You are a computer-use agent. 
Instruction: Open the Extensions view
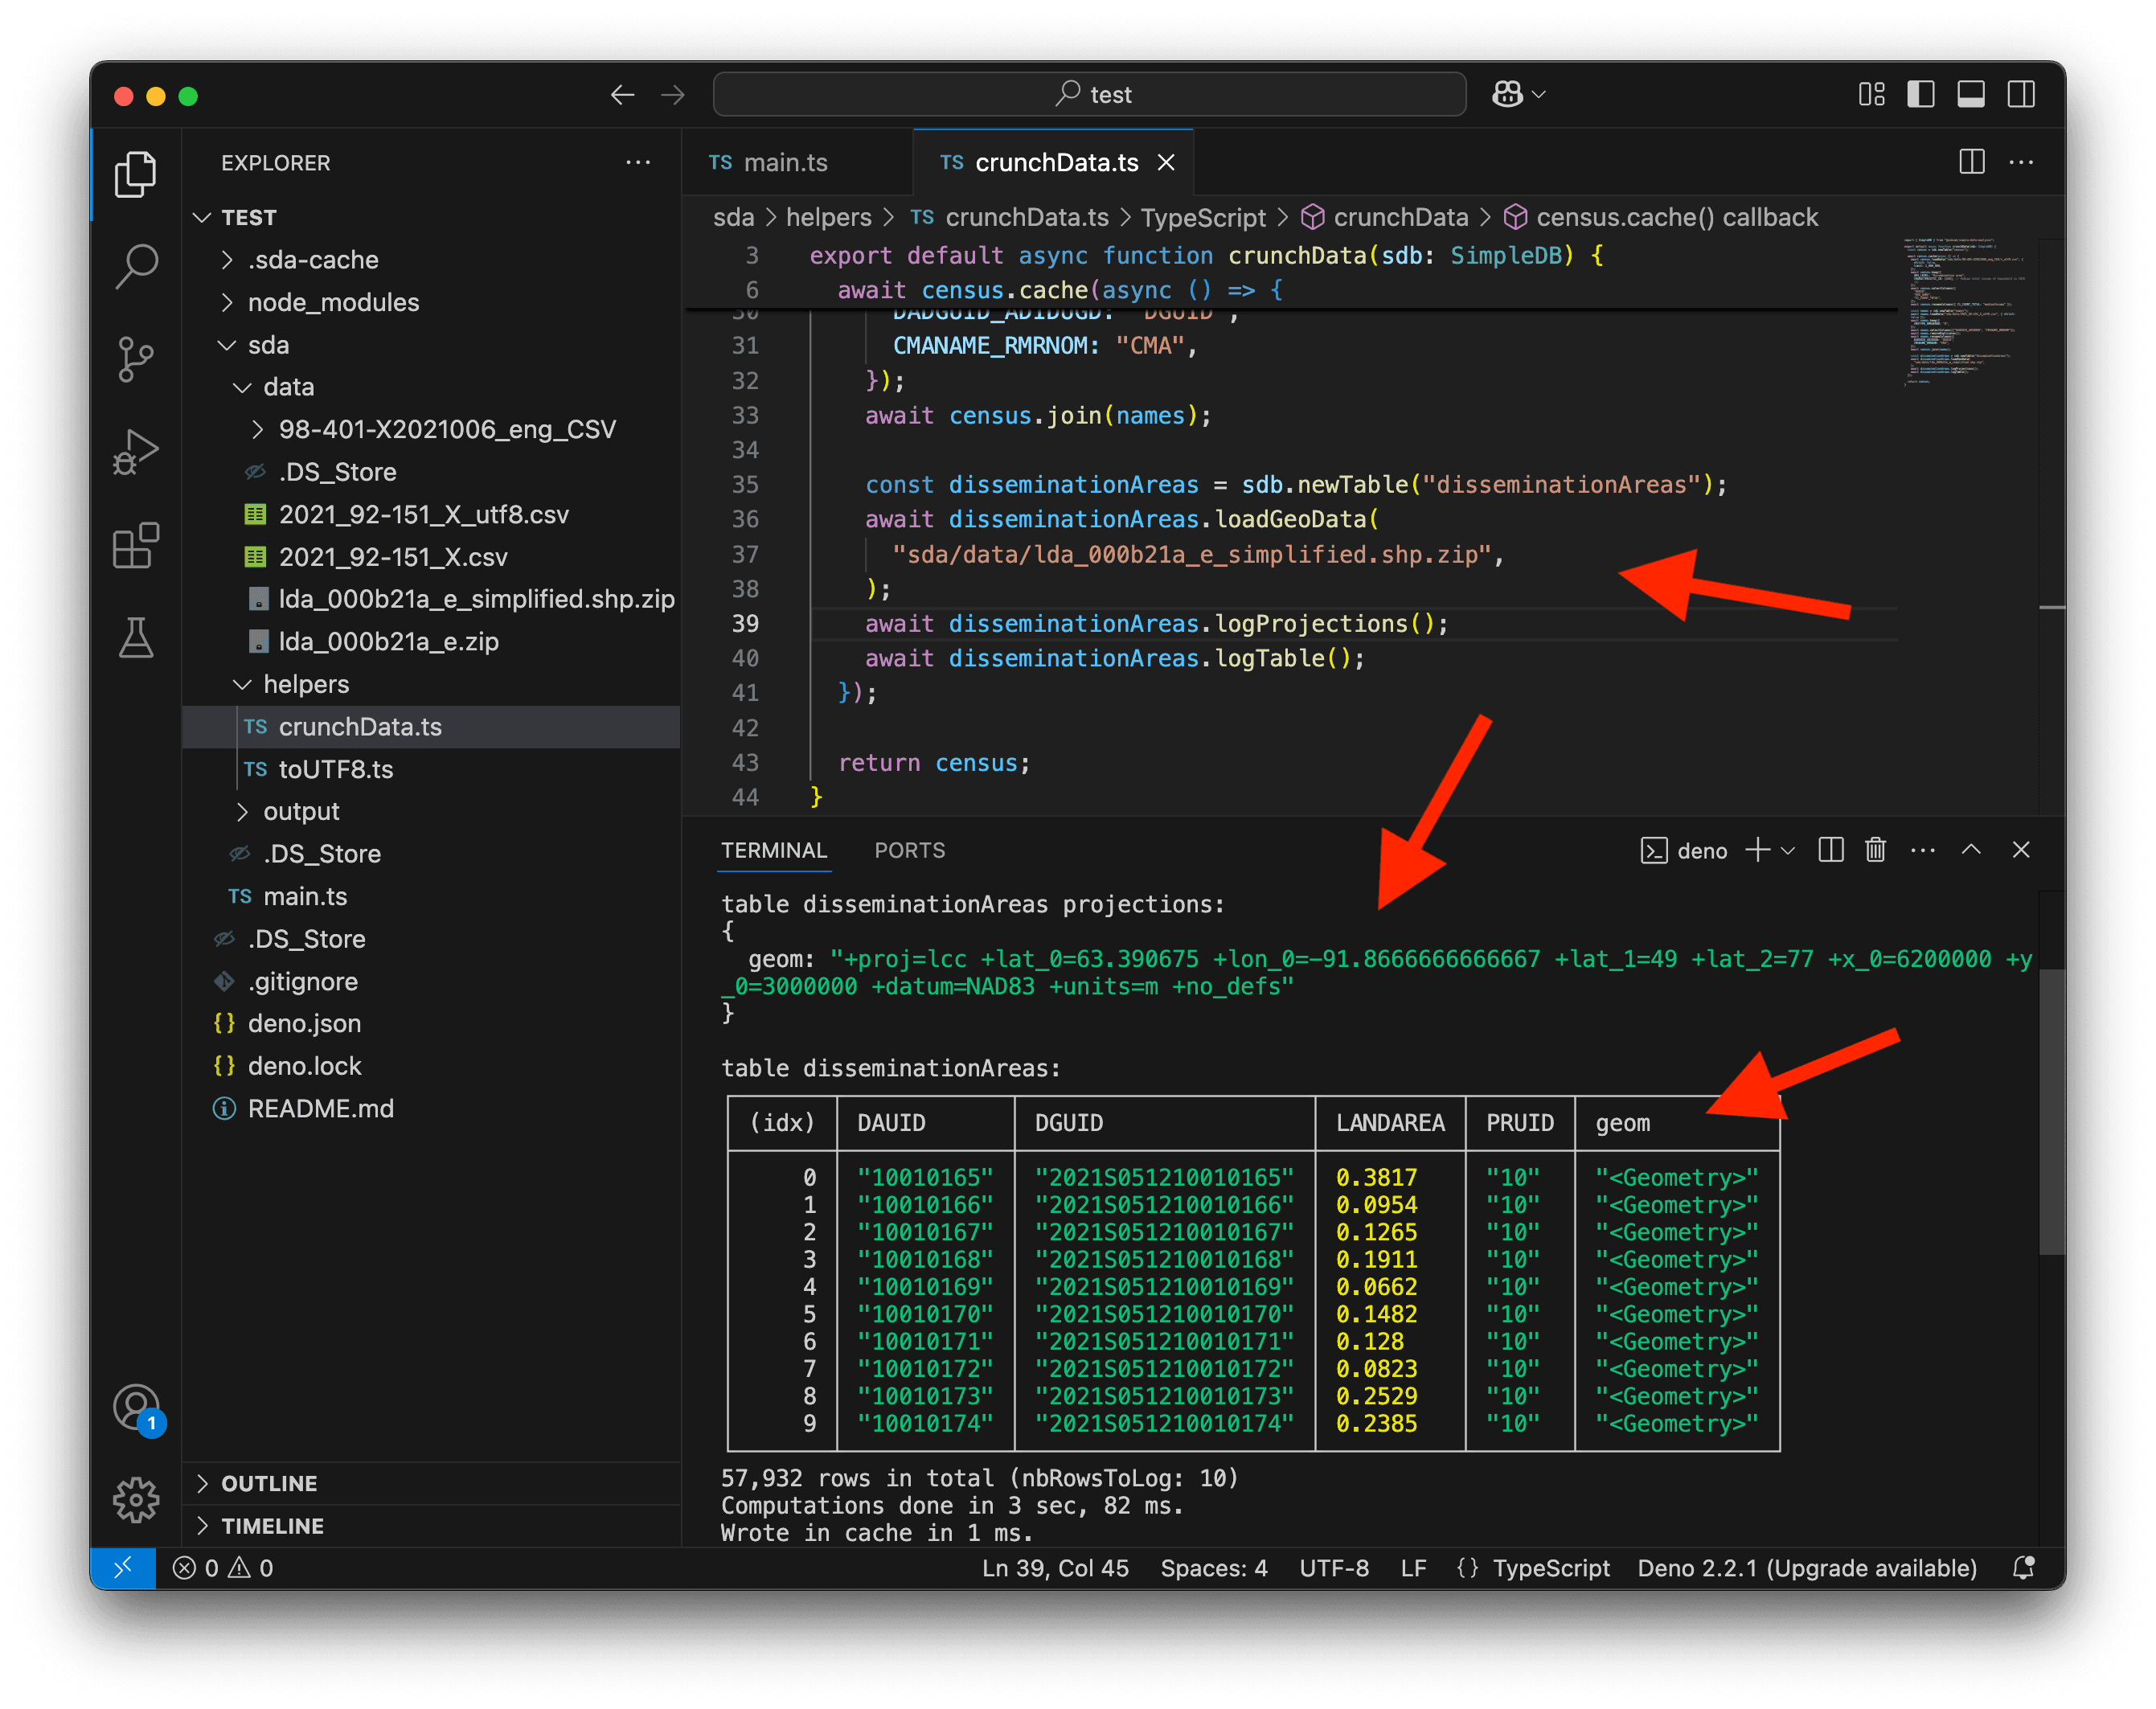(136, 546)
